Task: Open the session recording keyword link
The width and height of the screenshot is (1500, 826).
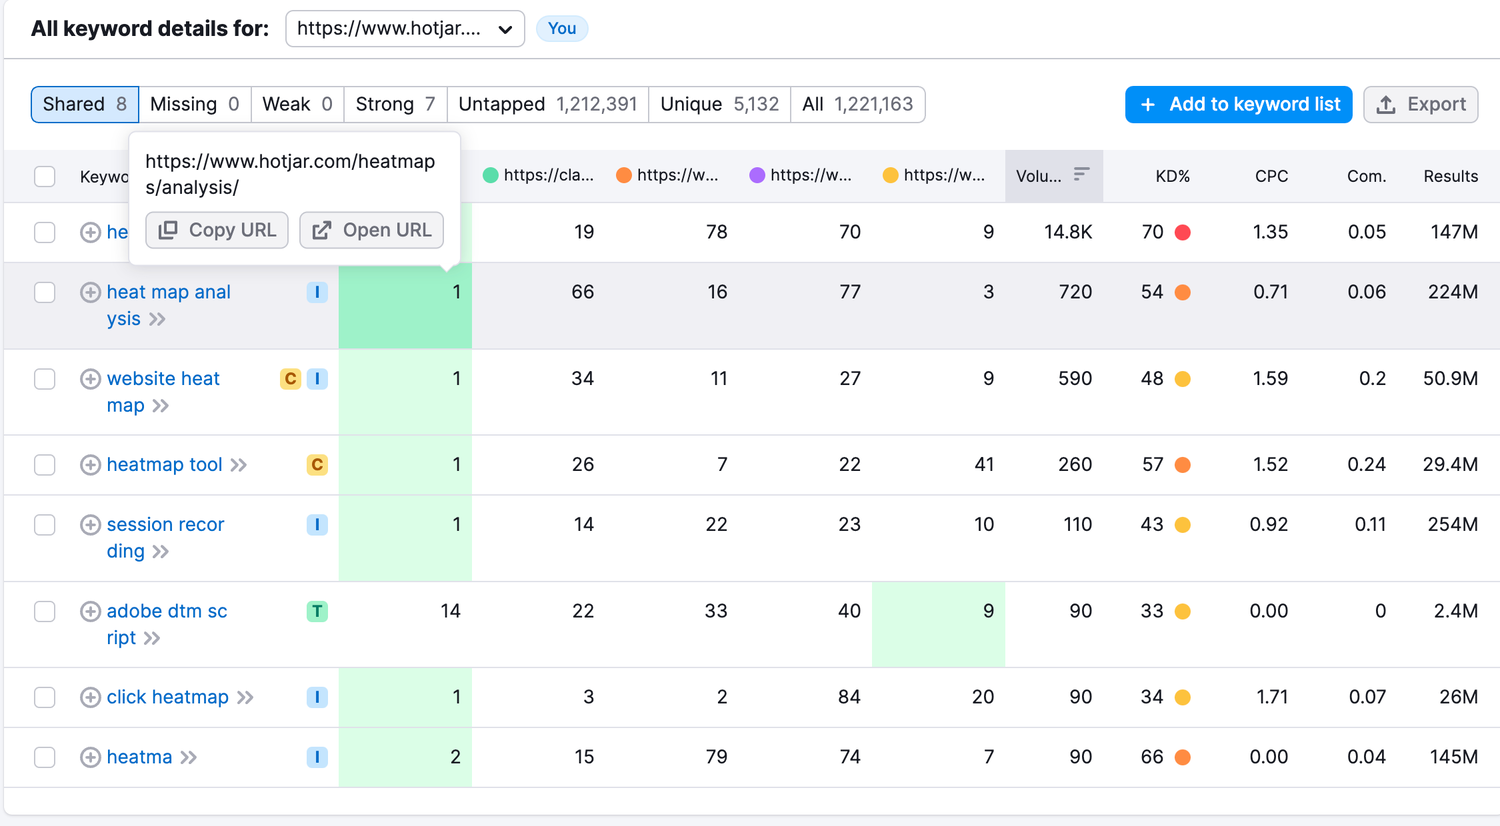Action: (165, 538)
